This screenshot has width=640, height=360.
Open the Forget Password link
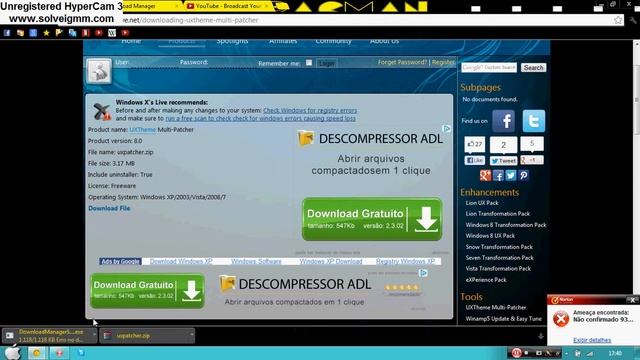tap(402, 62)
